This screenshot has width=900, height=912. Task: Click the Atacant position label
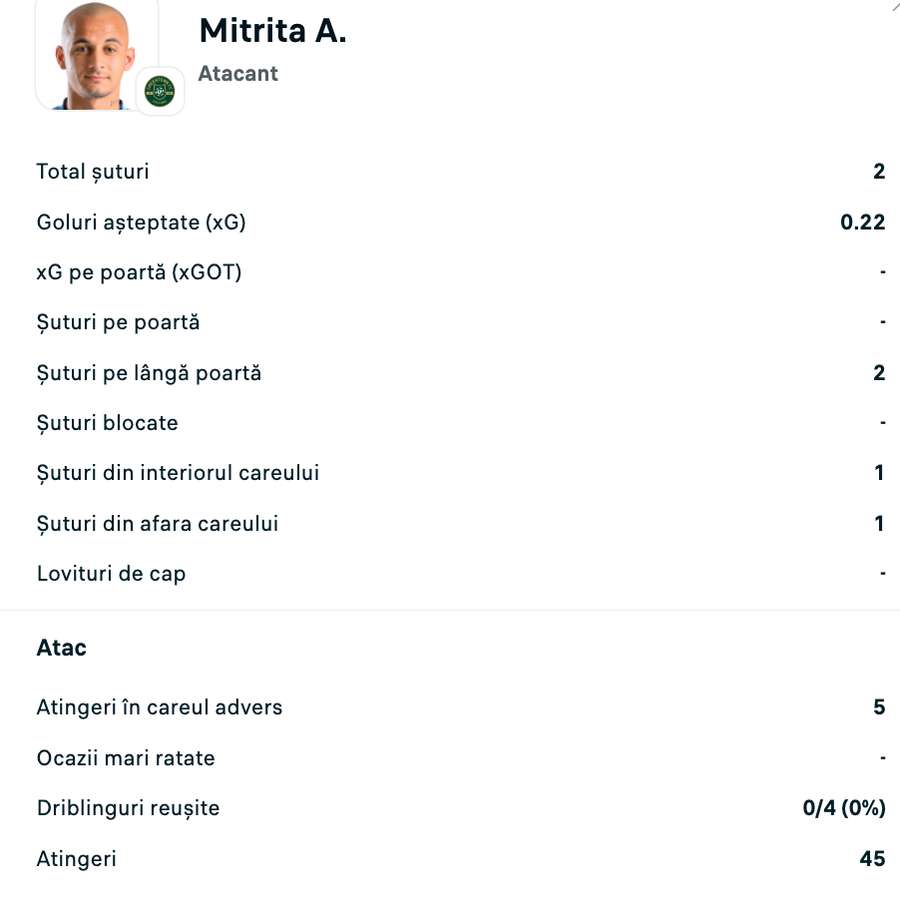238,73
